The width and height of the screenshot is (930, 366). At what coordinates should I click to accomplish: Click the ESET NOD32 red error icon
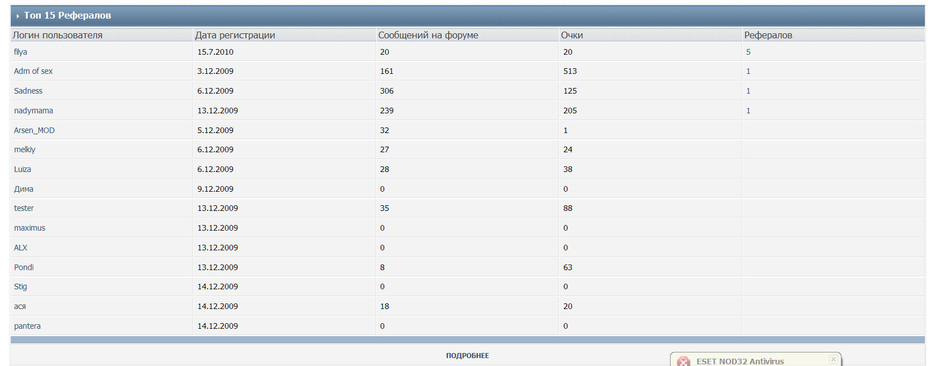point(683,362)
